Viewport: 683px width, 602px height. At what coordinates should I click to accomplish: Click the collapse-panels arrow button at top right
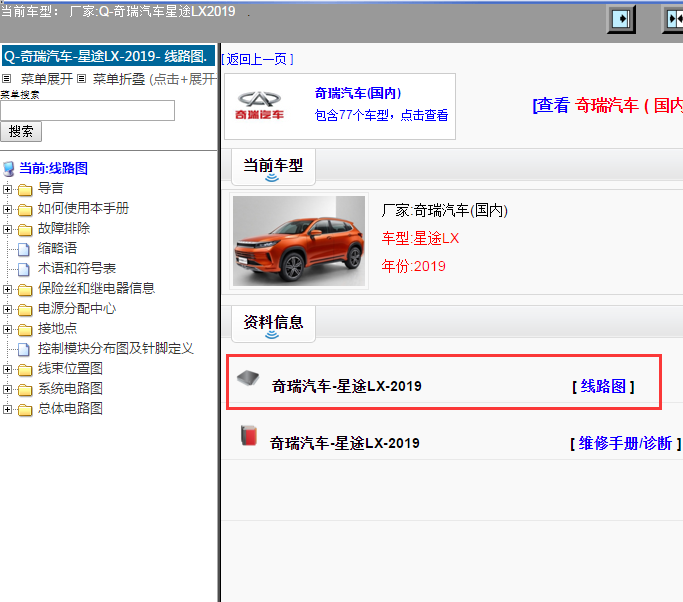[x=673, y=19]
